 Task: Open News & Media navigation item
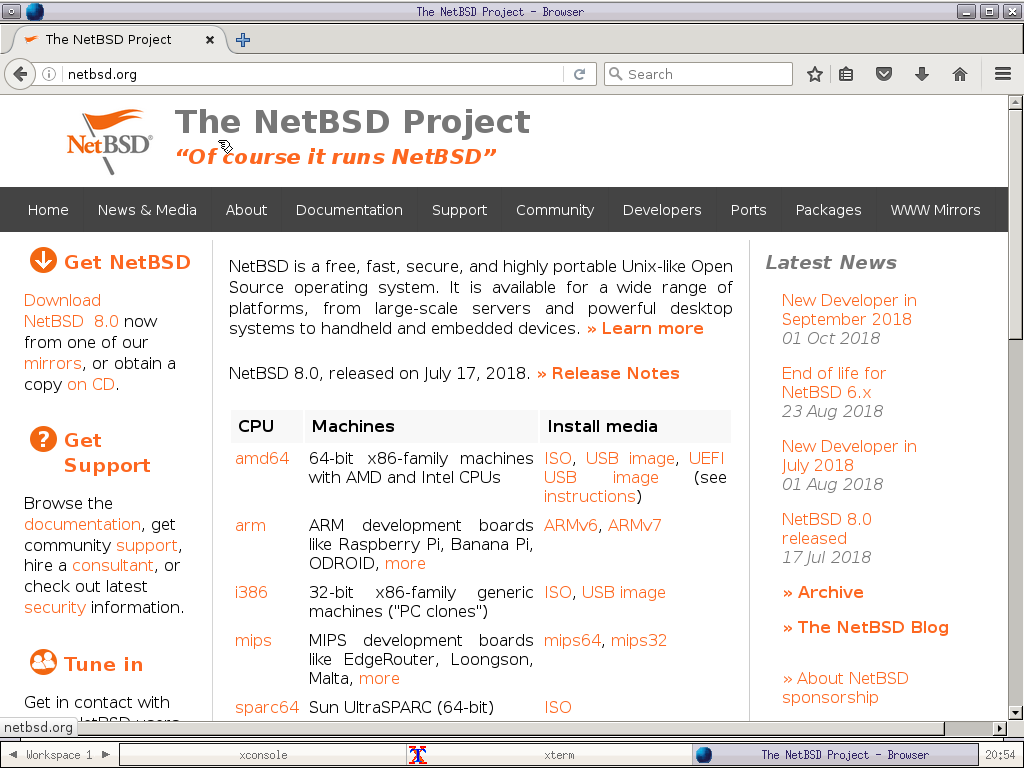tap(147, 210)
